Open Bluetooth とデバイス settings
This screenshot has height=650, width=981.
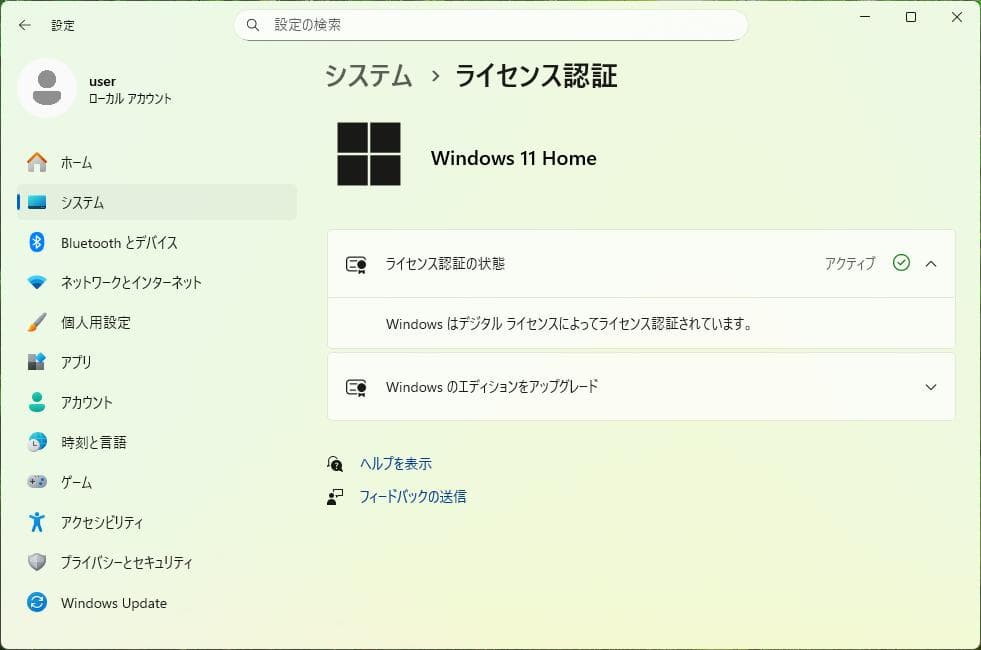tap(157, 242)
